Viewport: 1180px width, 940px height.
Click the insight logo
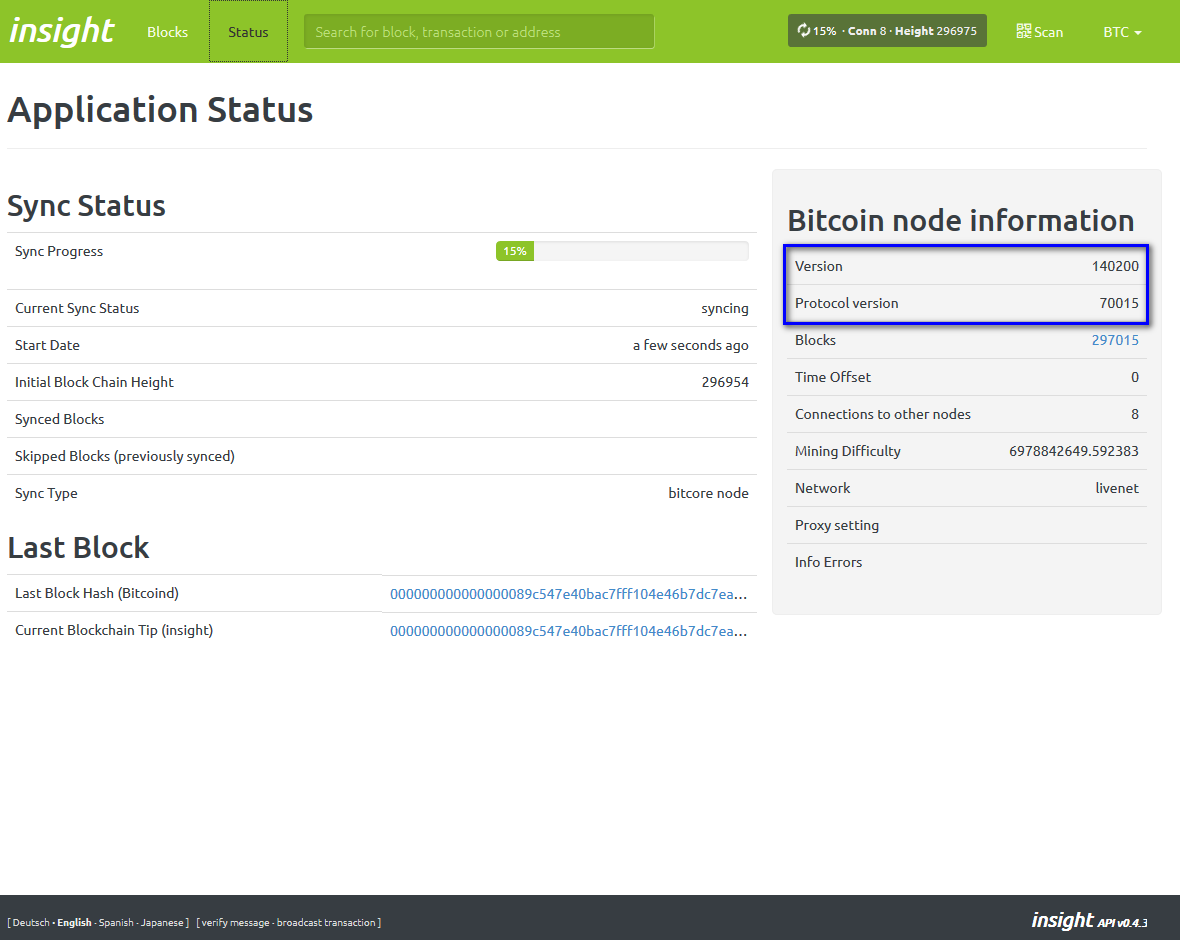tap(61, 31)
